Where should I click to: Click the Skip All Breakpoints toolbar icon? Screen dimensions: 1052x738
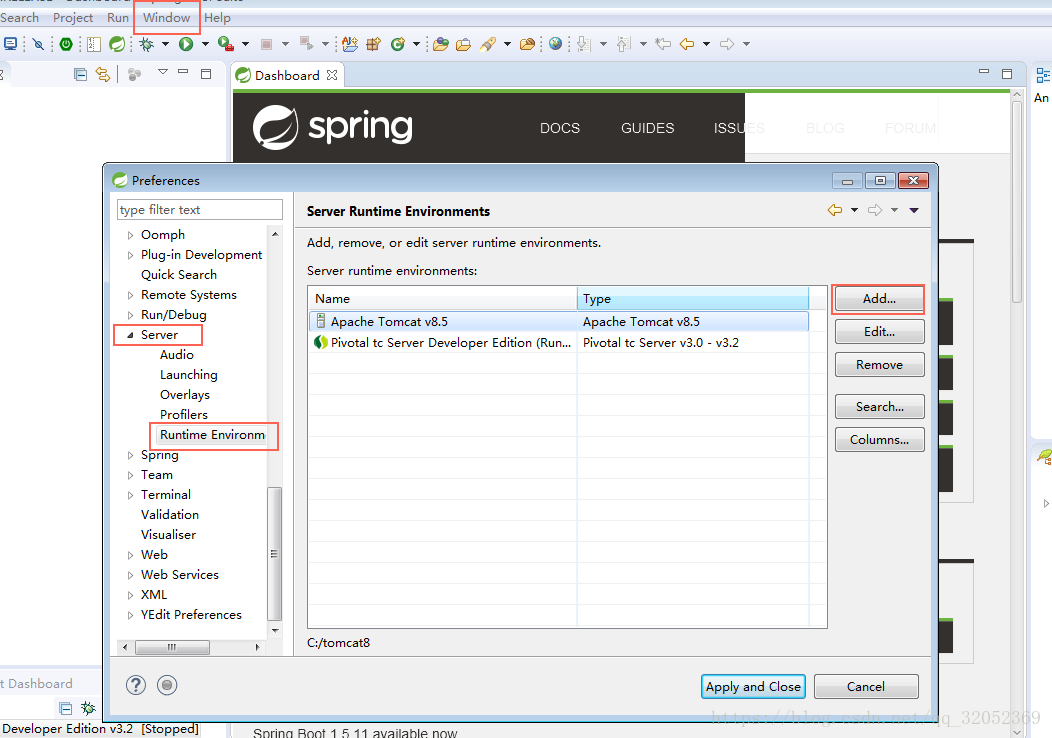(x=38, y=44)
